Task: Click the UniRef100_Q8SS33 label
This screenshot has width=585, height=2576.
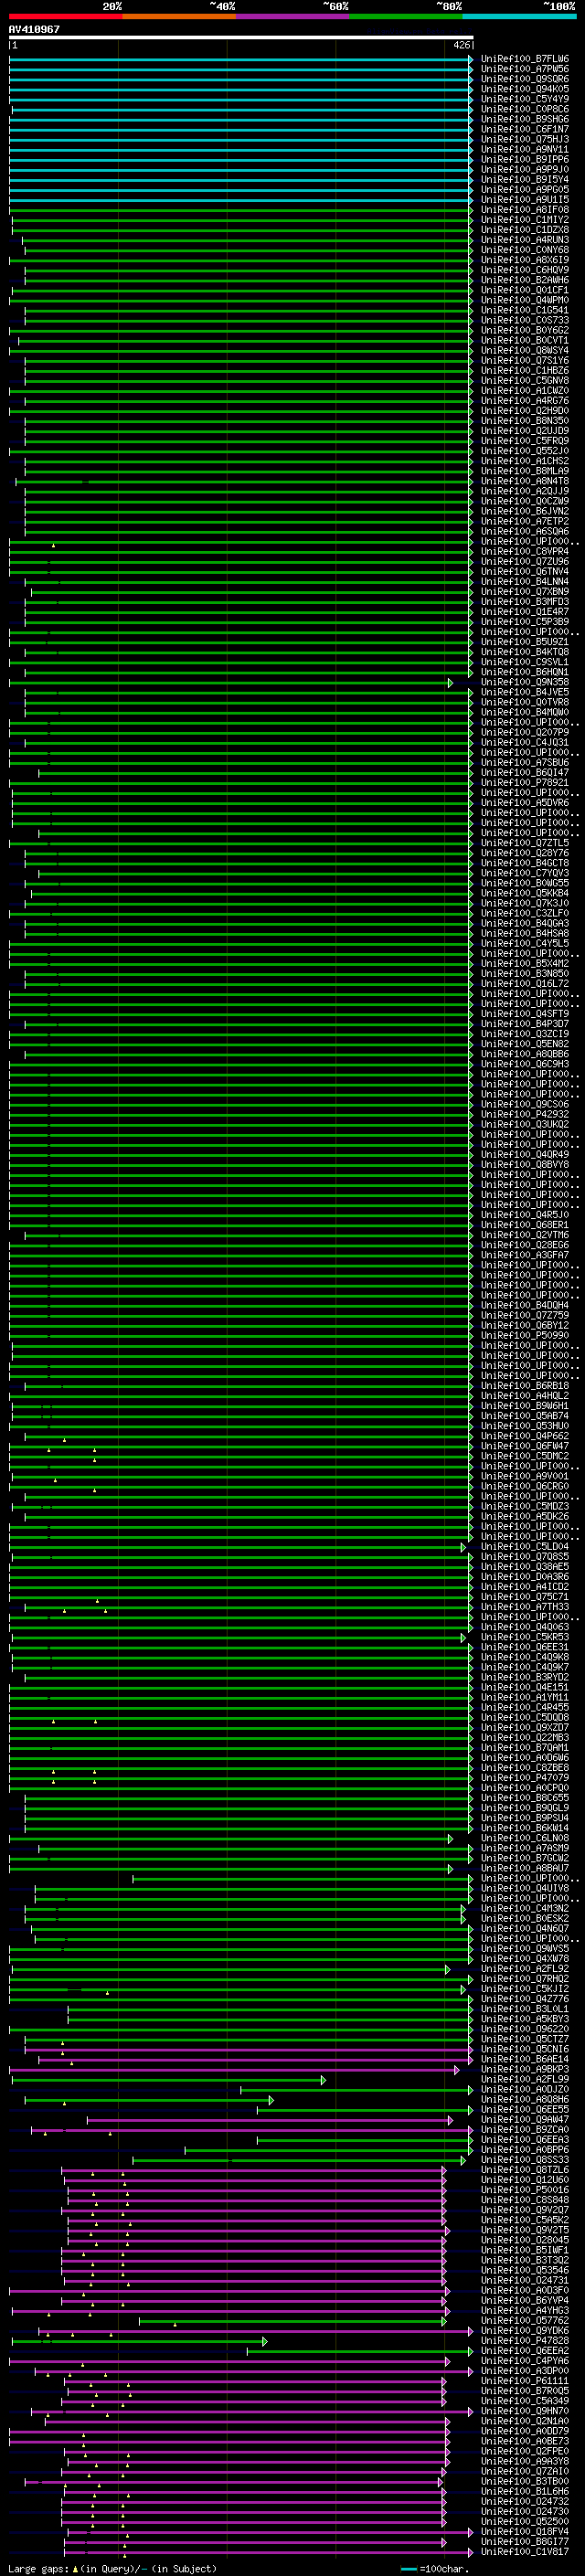Action: 525,2160
